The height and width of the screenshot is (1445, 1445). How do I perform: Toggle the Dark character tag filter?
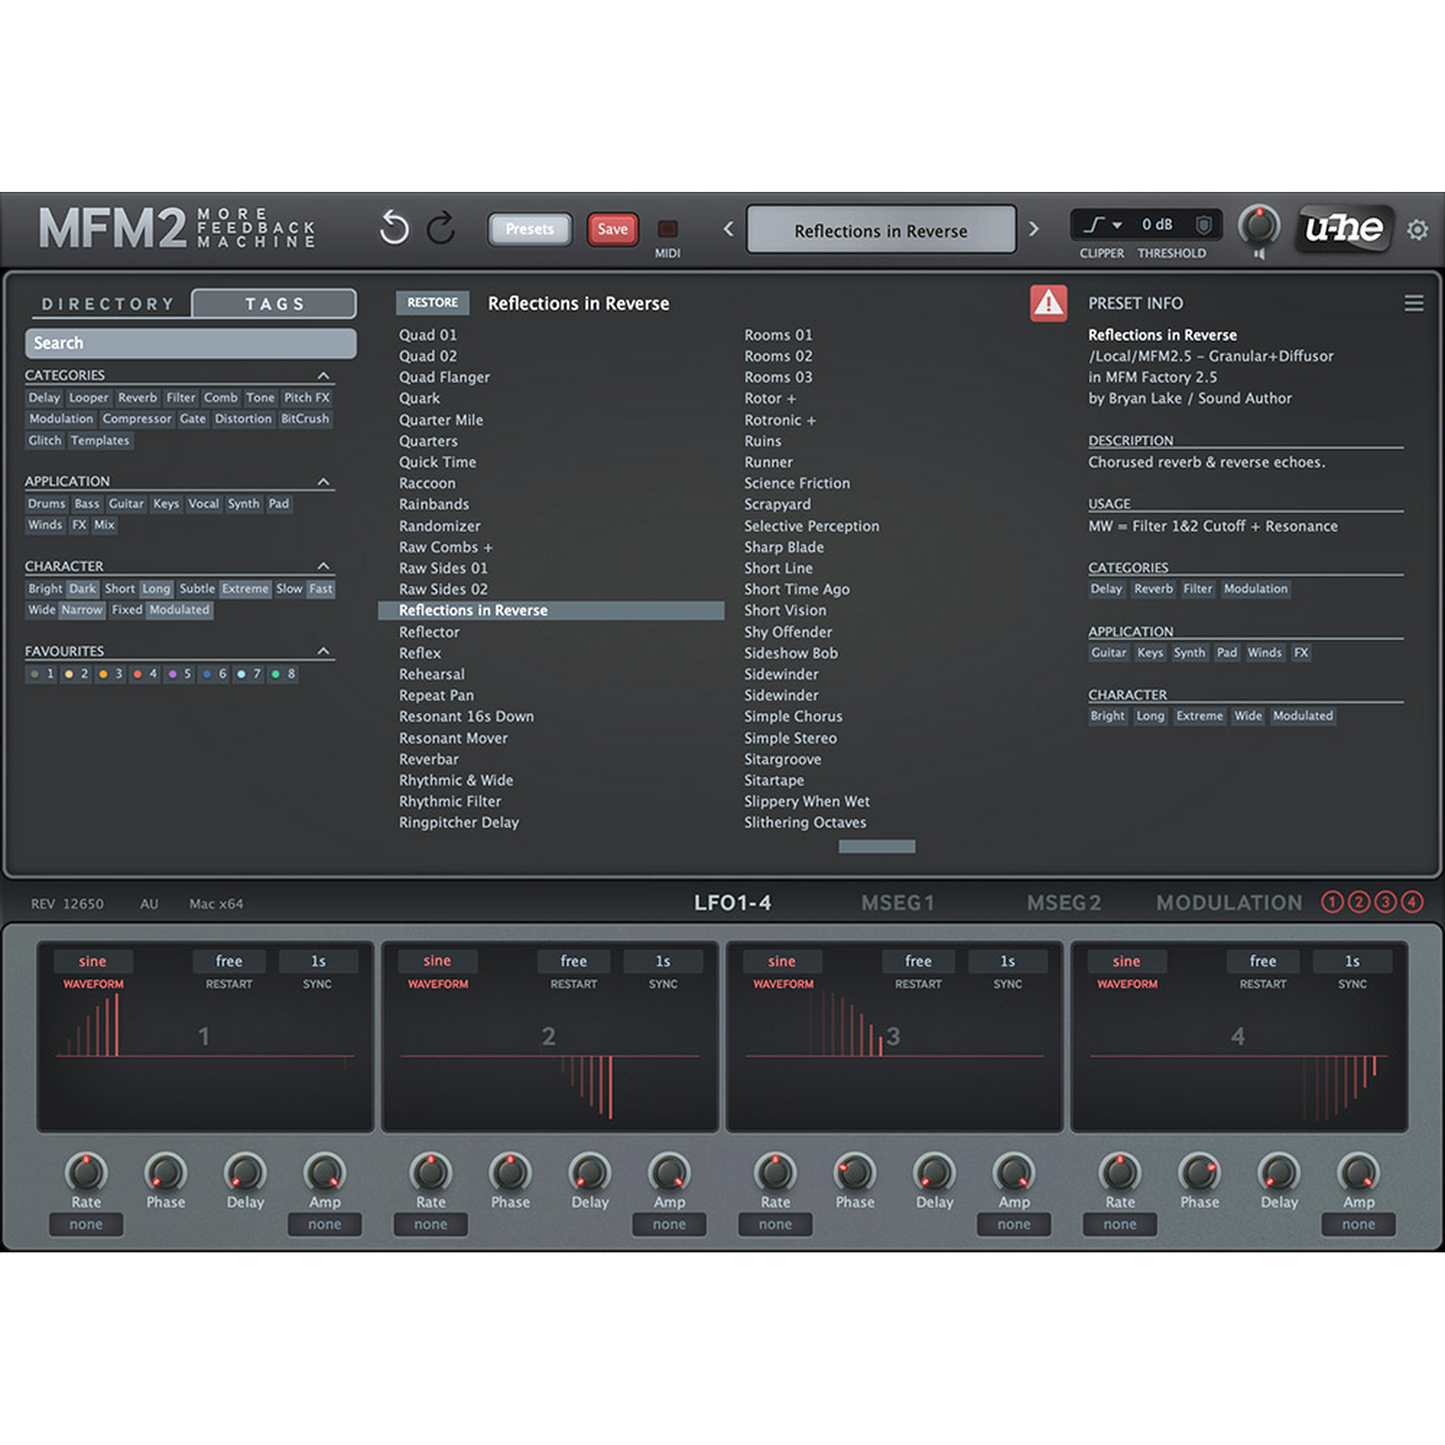82,589
